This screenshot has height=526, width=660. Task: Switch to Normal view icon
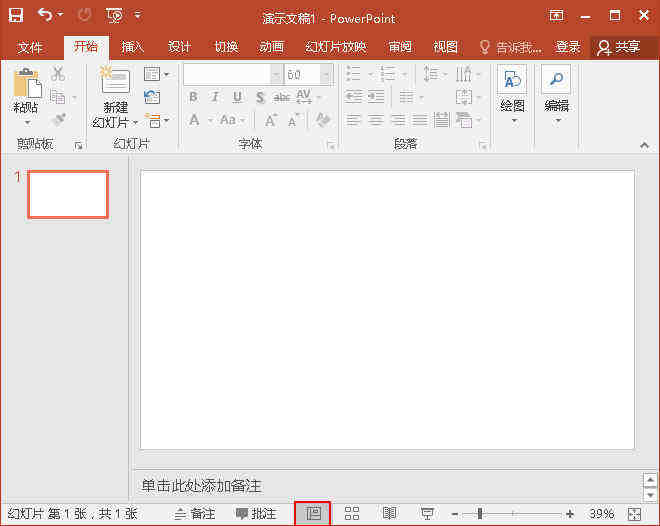[313, 513]
